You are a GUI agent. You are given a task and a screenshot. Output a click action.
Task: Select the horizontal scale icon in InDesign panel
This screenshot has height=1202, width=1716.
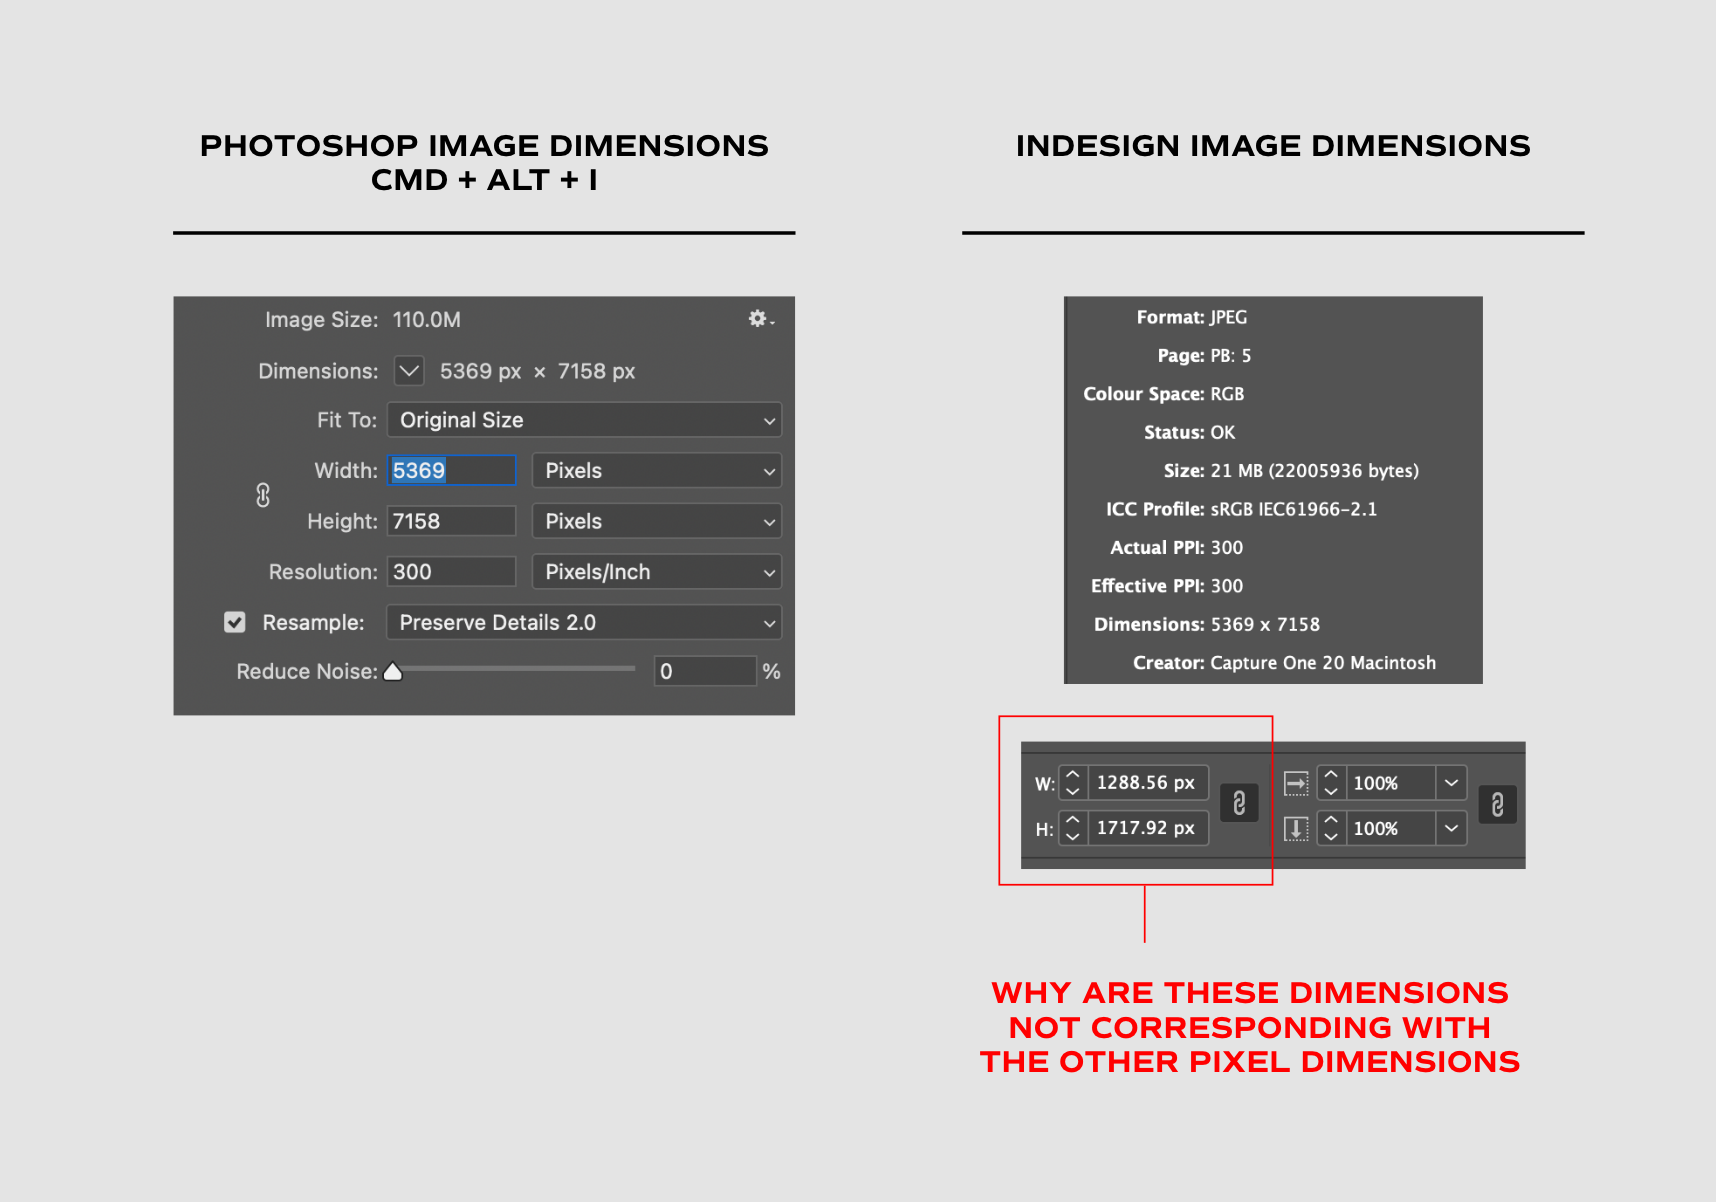[x=1297, y=783]
